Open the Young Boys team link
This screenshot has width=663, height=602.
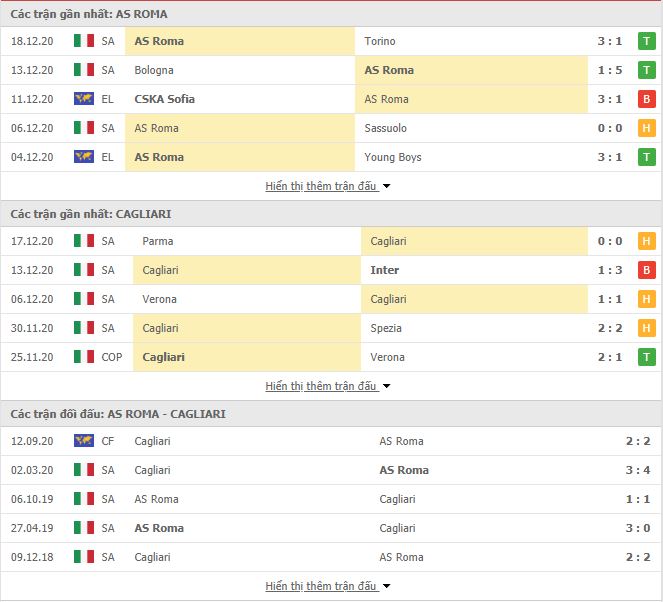click(393, 157)
